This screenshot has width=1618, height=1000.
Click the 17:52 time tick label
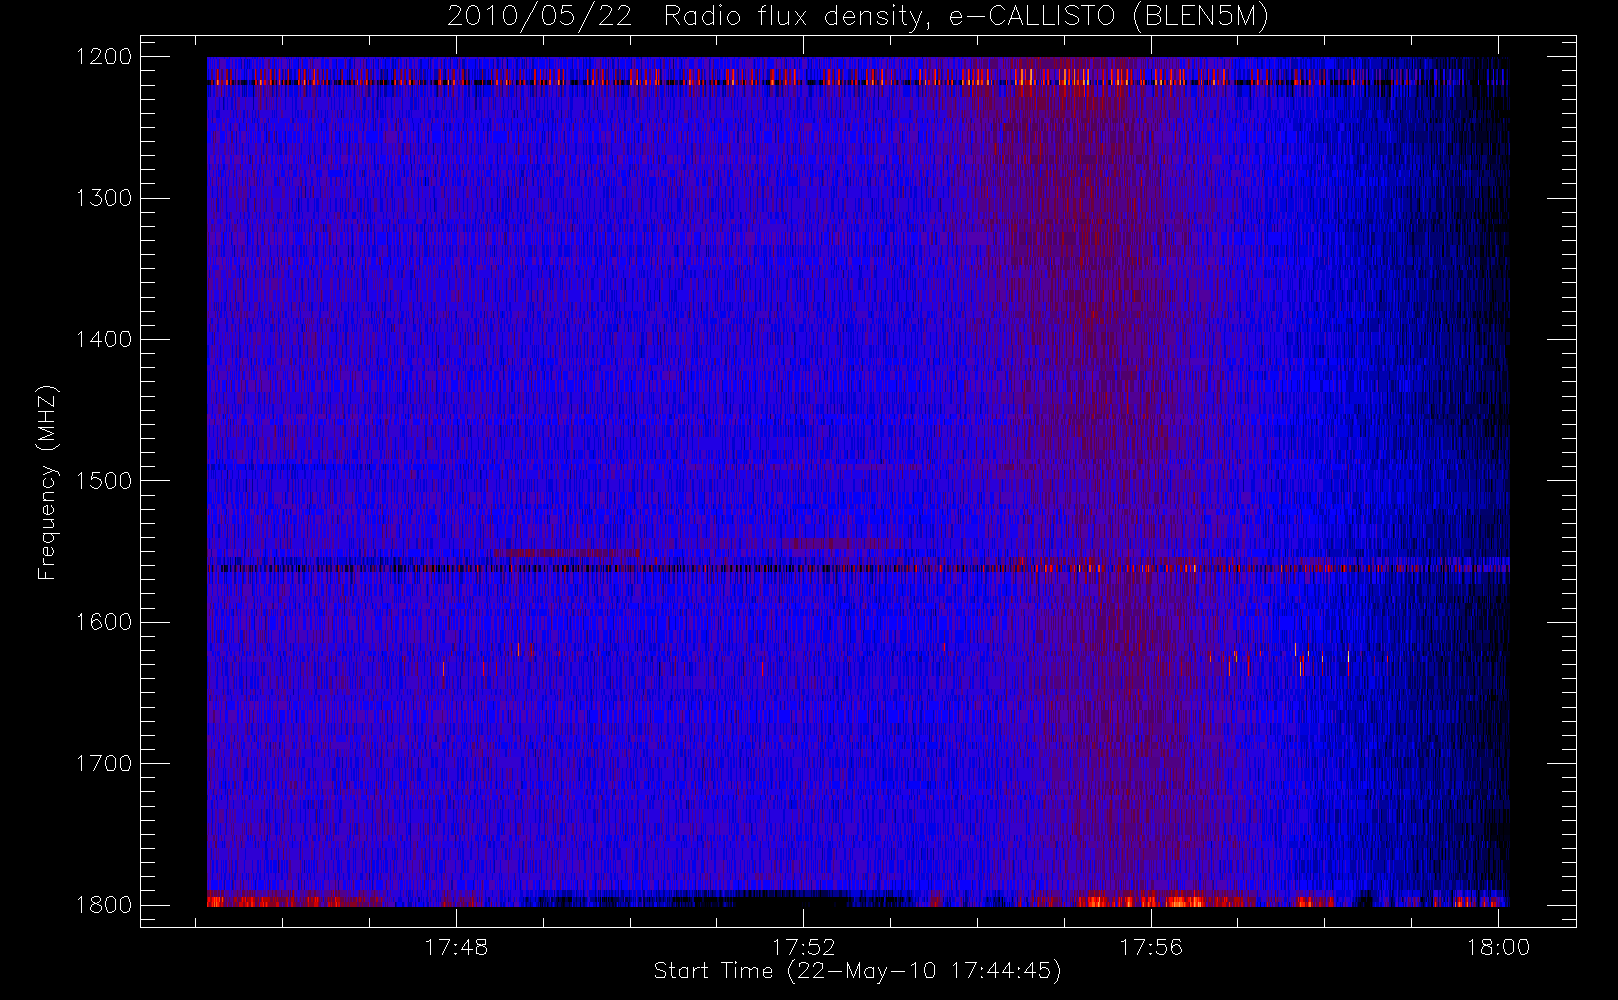[803, 947]
